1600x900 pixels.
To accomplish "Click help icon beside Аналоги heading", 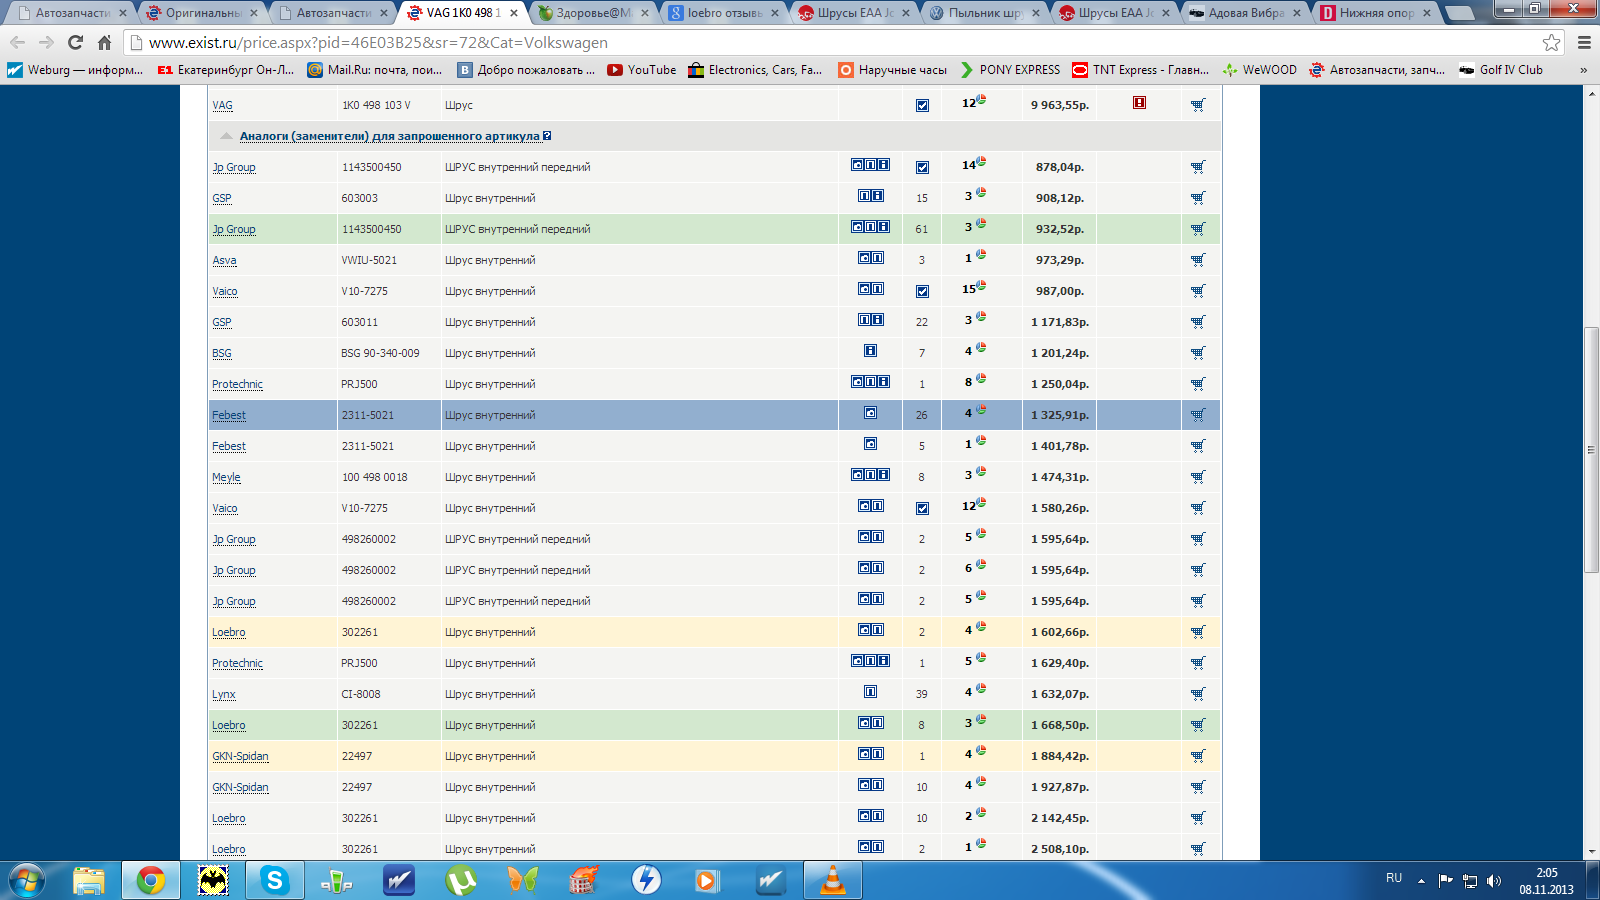I will [547, 136].
